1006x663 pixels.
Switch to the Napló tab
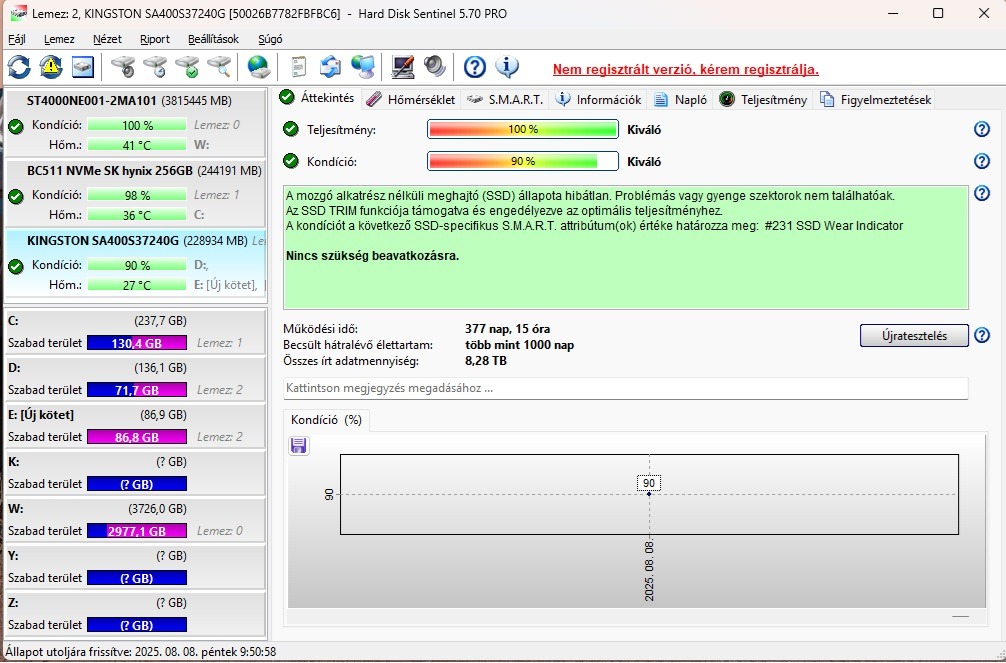pyautogui.click(x=680, y=99)
